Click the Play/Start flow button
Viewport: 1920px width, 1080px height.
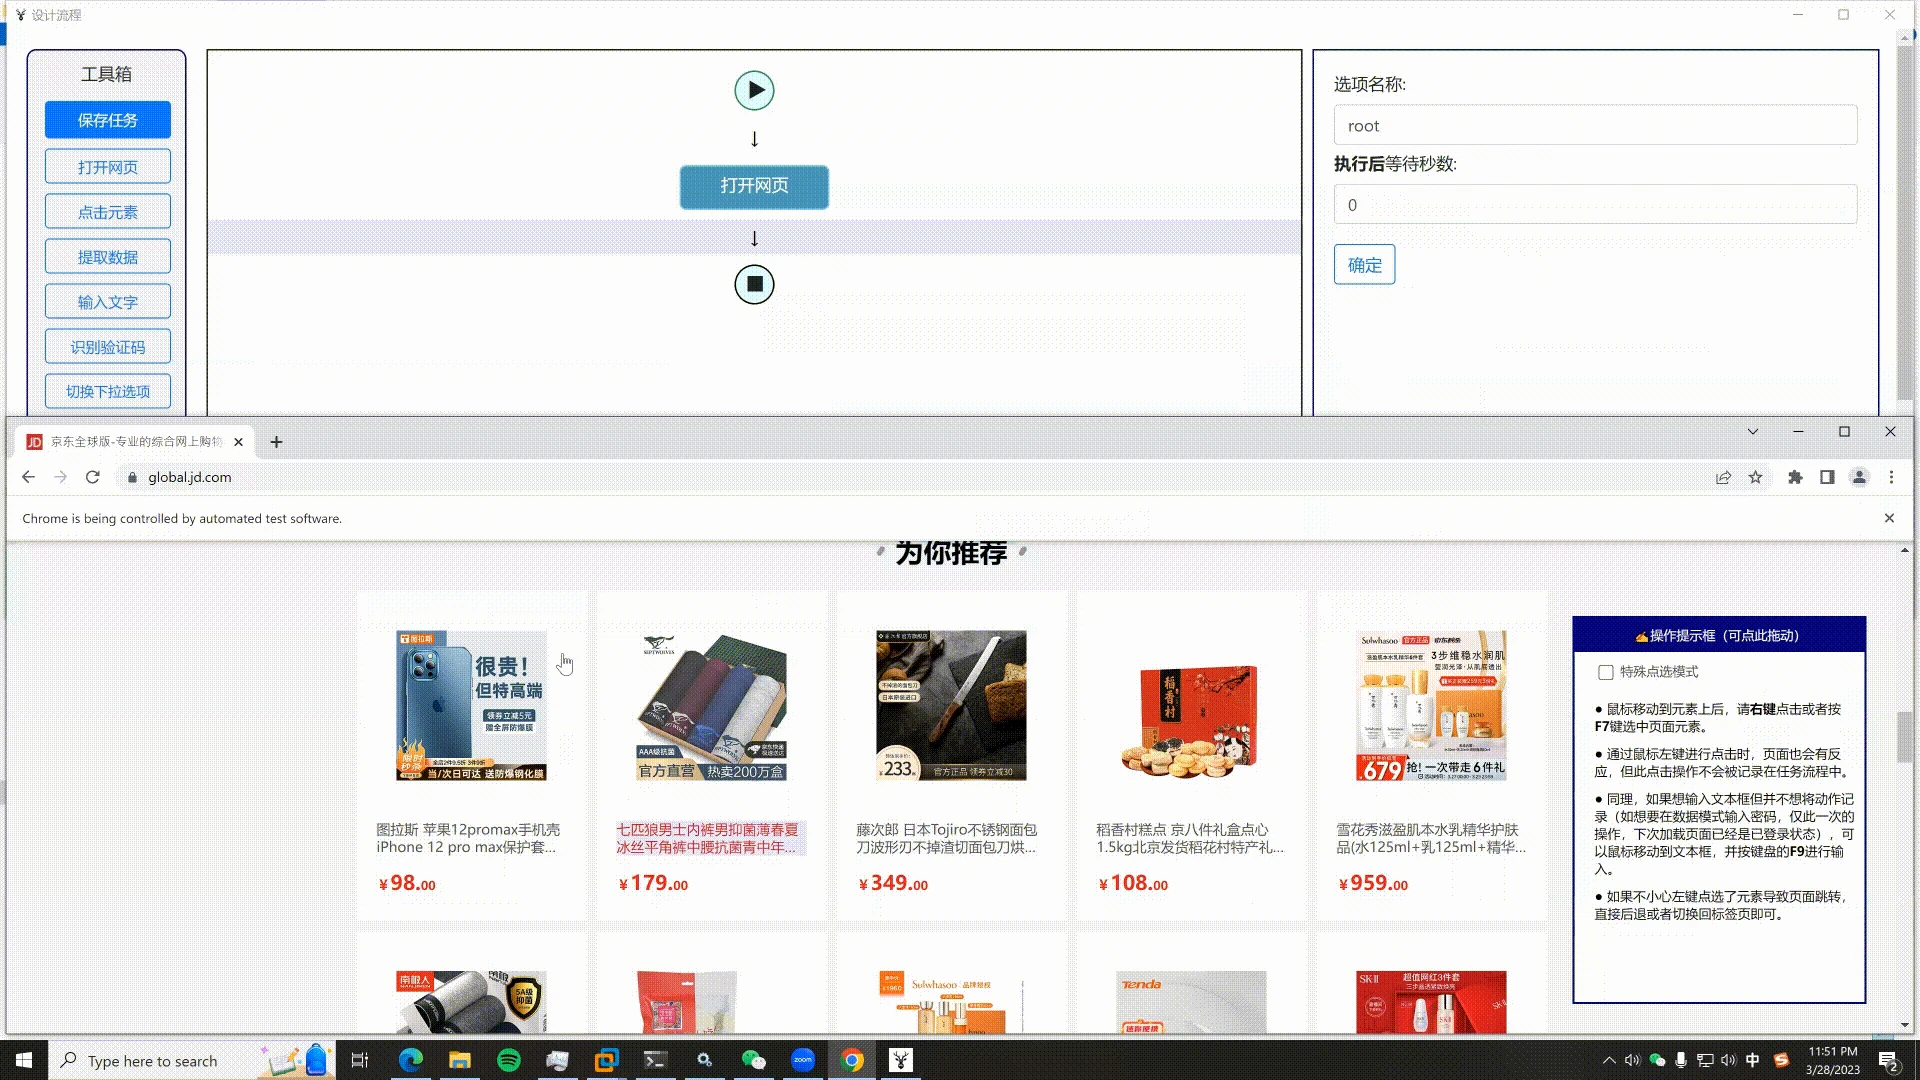pyautogui.click(x=754, y=90)
